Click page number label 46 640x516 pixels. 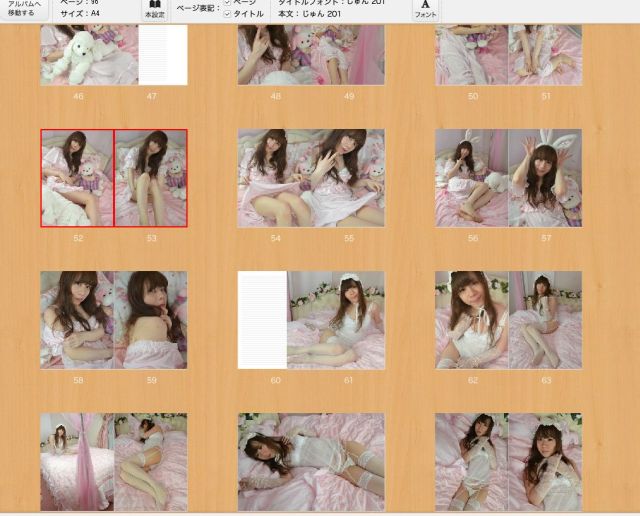[78, 96]
